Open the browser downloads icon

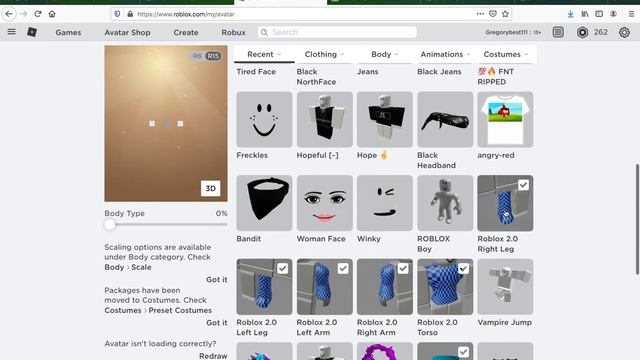570,14
